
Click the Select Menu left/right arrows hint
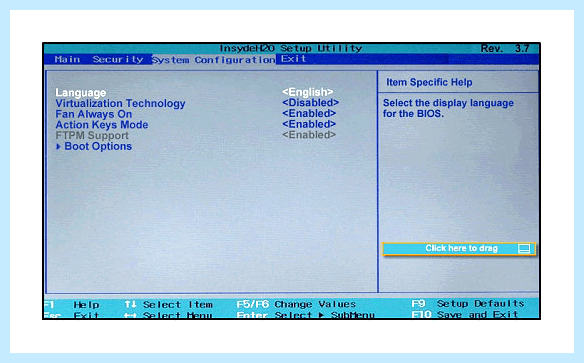pos(168,315)
